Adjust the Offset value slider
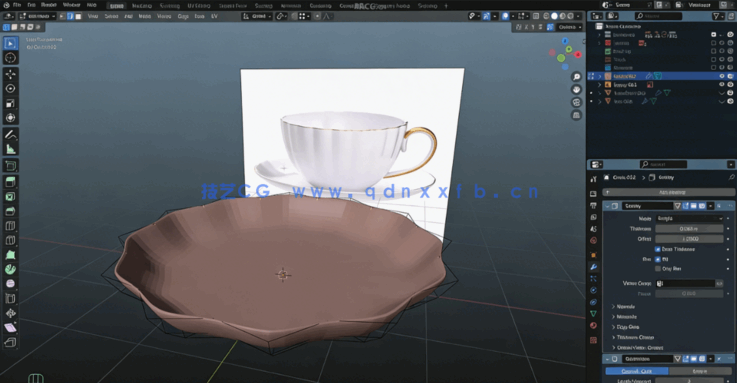This screenshot has height=383, width=737. coord(689,239)
